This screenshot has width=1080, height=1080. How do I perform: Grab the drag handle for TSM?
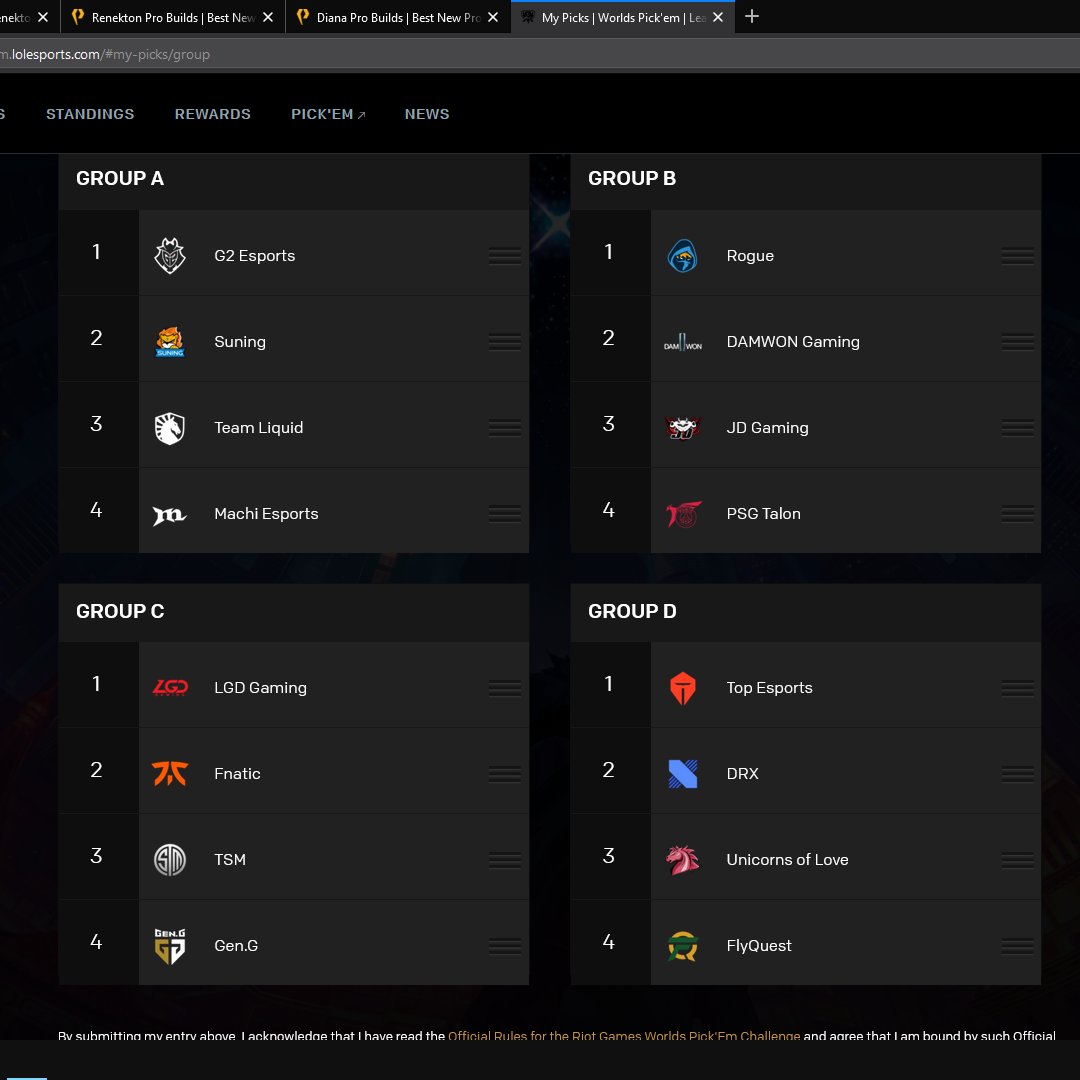point(505,860)
